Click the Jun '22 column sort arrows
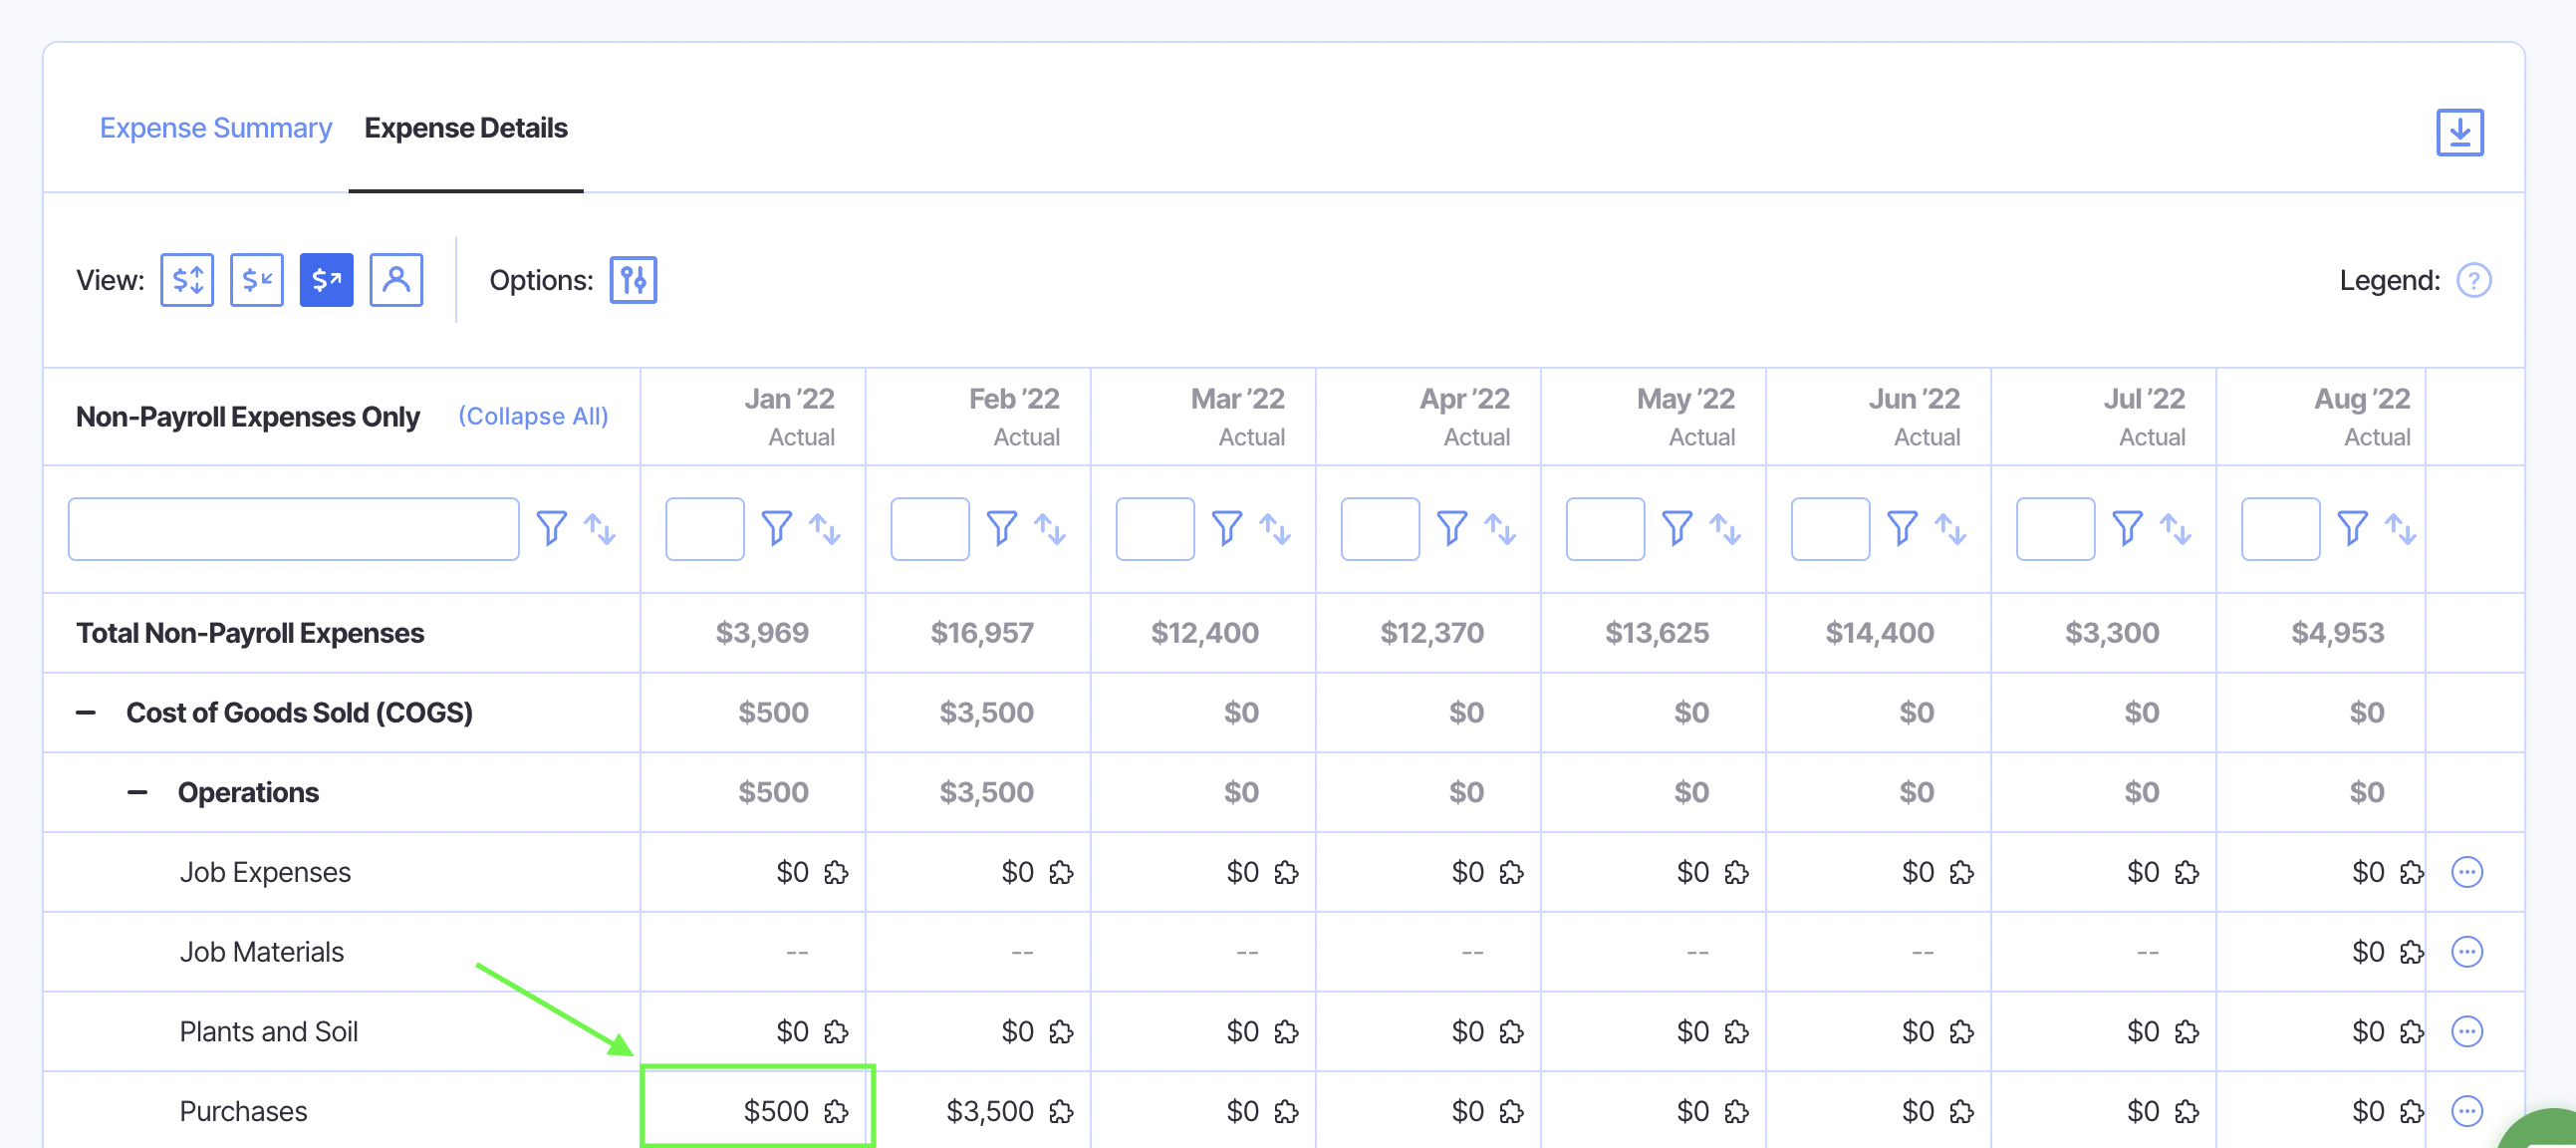2576x1148 pixels. click(1950, 528)
